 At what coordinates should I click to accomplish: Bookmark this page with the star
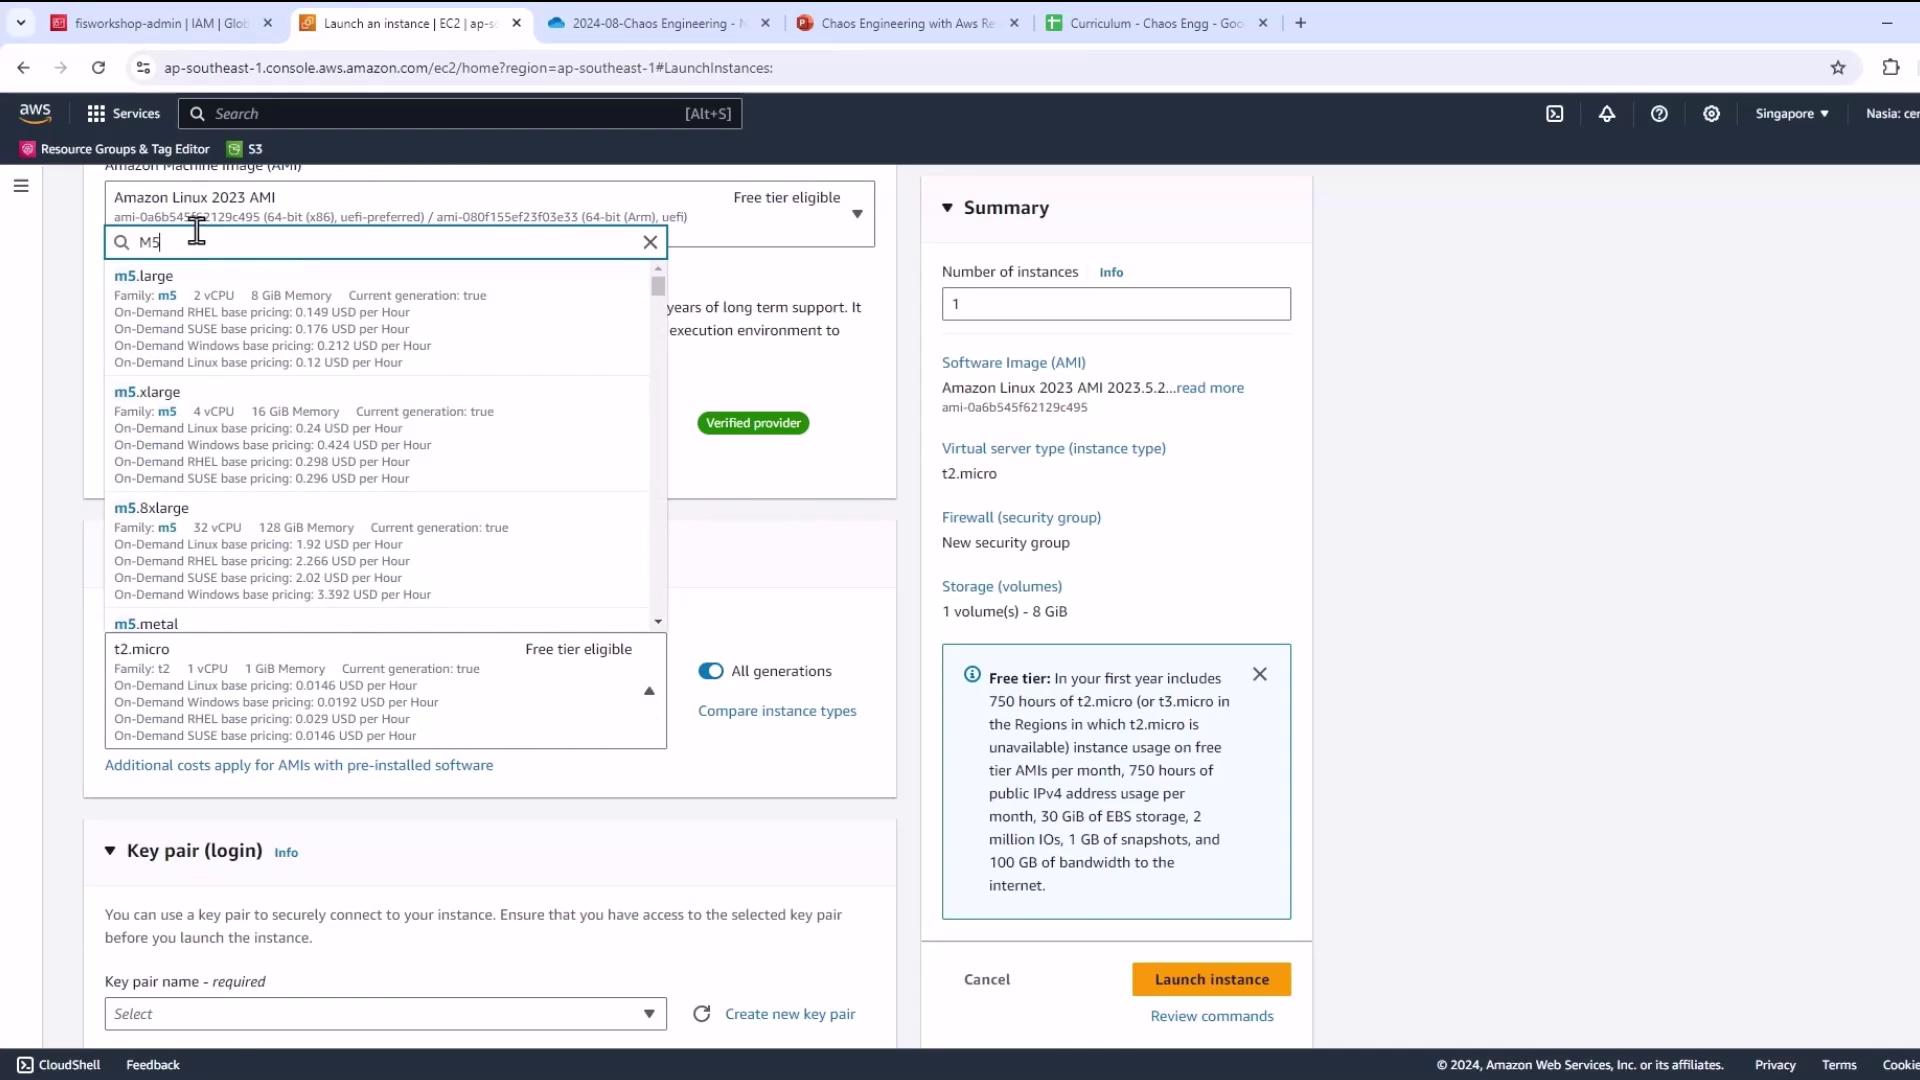(1838, 68)
